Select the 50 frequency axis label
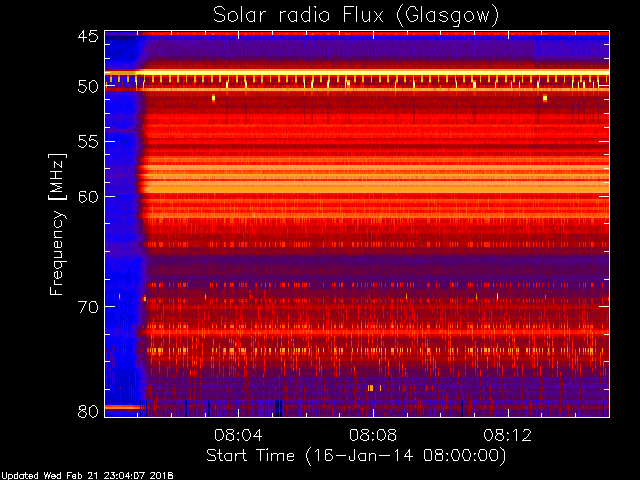 pos(88,87)
